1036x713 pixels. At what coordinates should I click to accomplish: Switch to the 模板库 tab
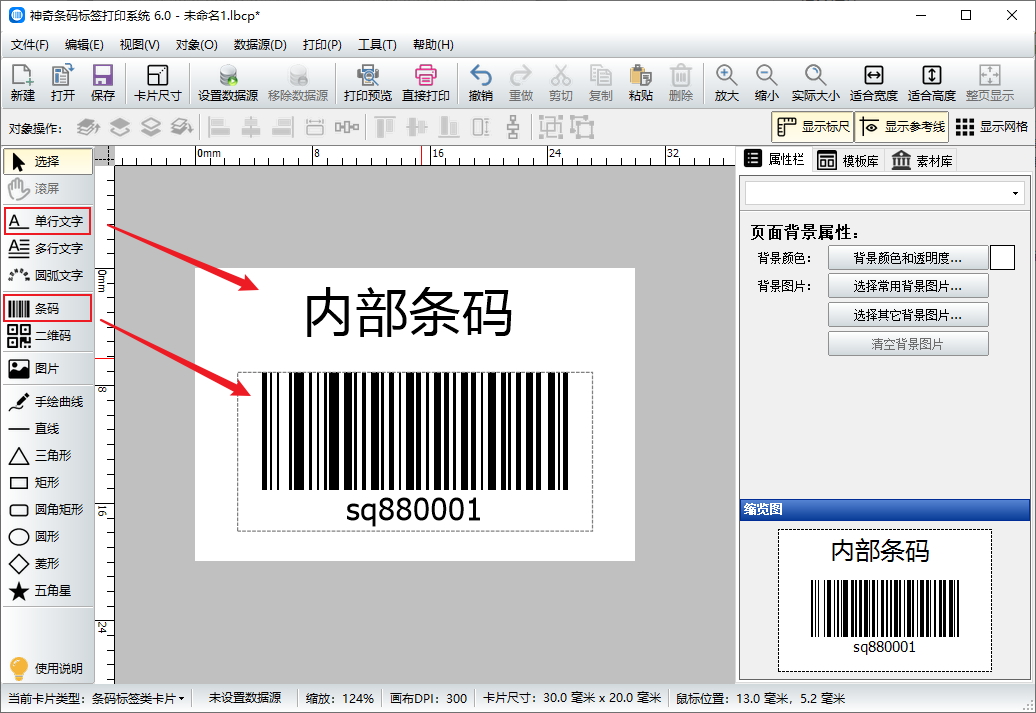pos(848,161)
